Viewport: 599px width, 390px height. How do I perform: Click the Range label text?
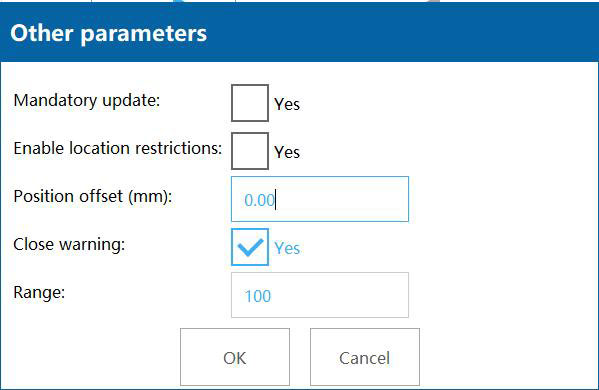[x=39, y=293]
